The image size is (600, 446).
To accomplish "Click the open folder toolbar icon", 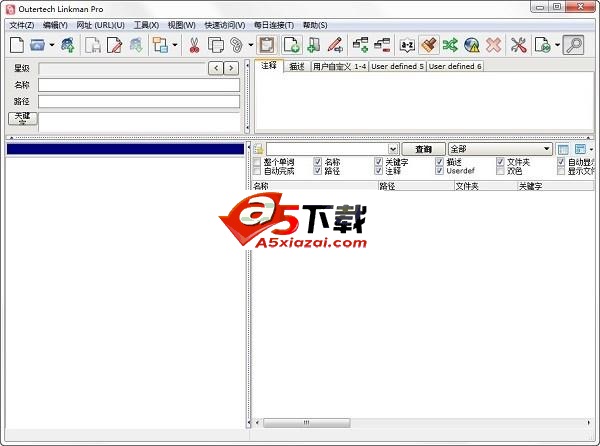I will pyautogui.click(x=38, y=45).
